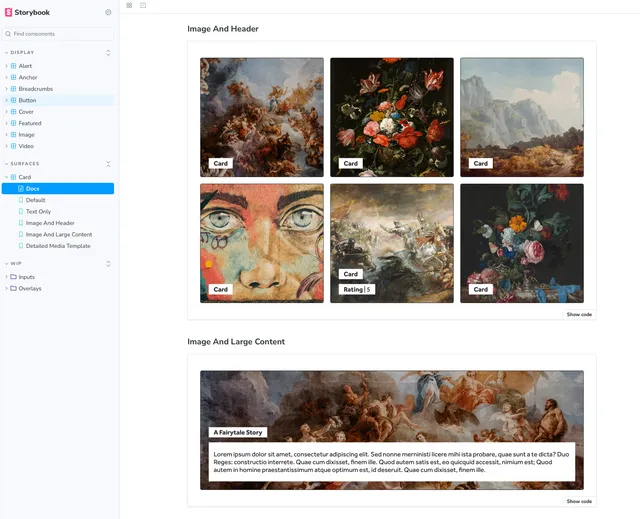The height and width of the screenshot is (519, 640).
Task: Open the sidebar settings gear menu
Action: coord(108,12)
